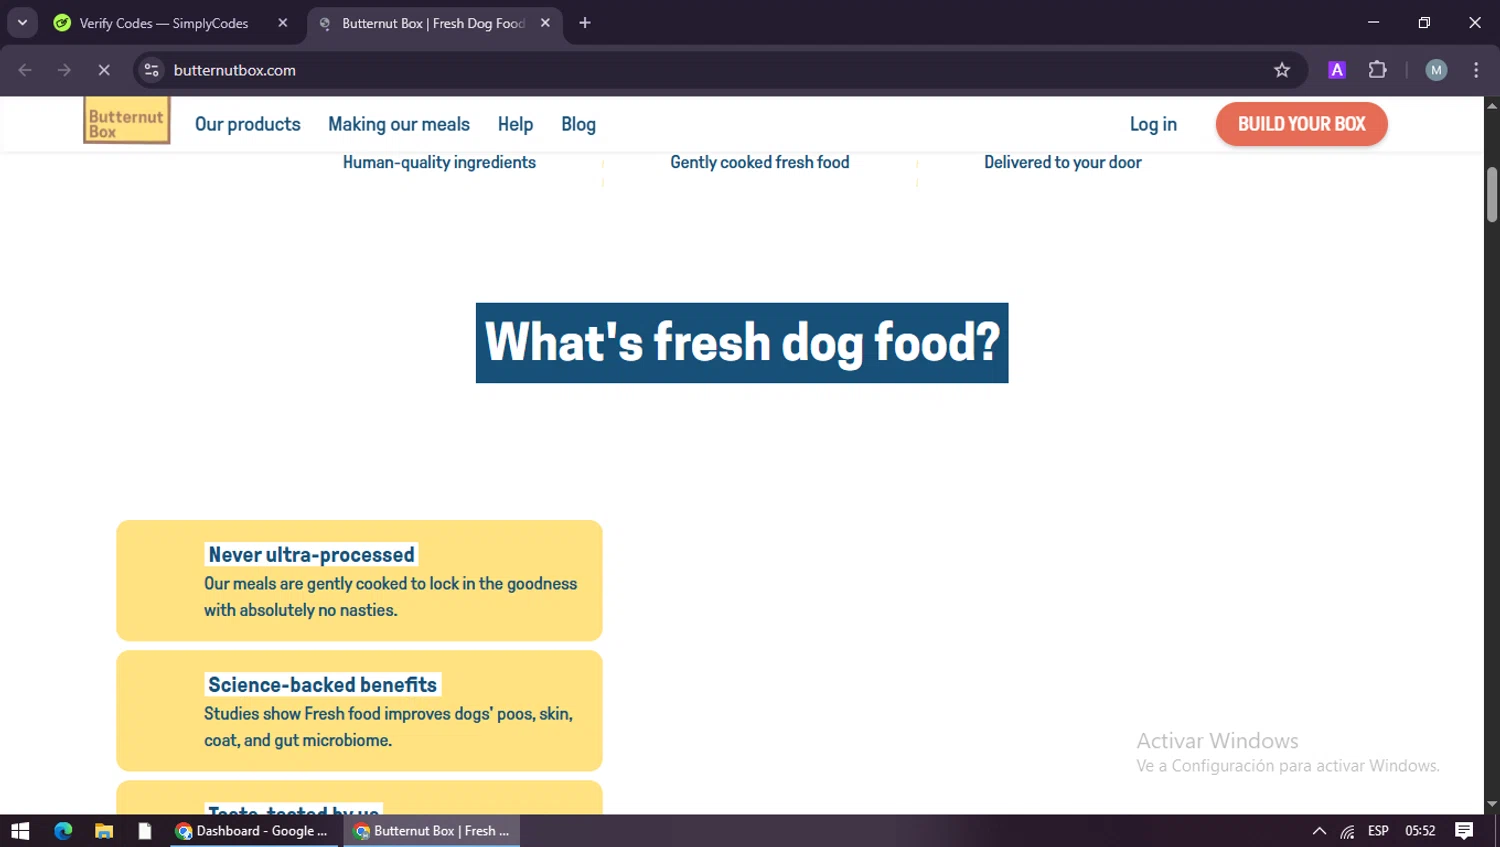Stop loading the page
Screen dimensions: 1500x847
pyautogui.click(x=103, y=70)
